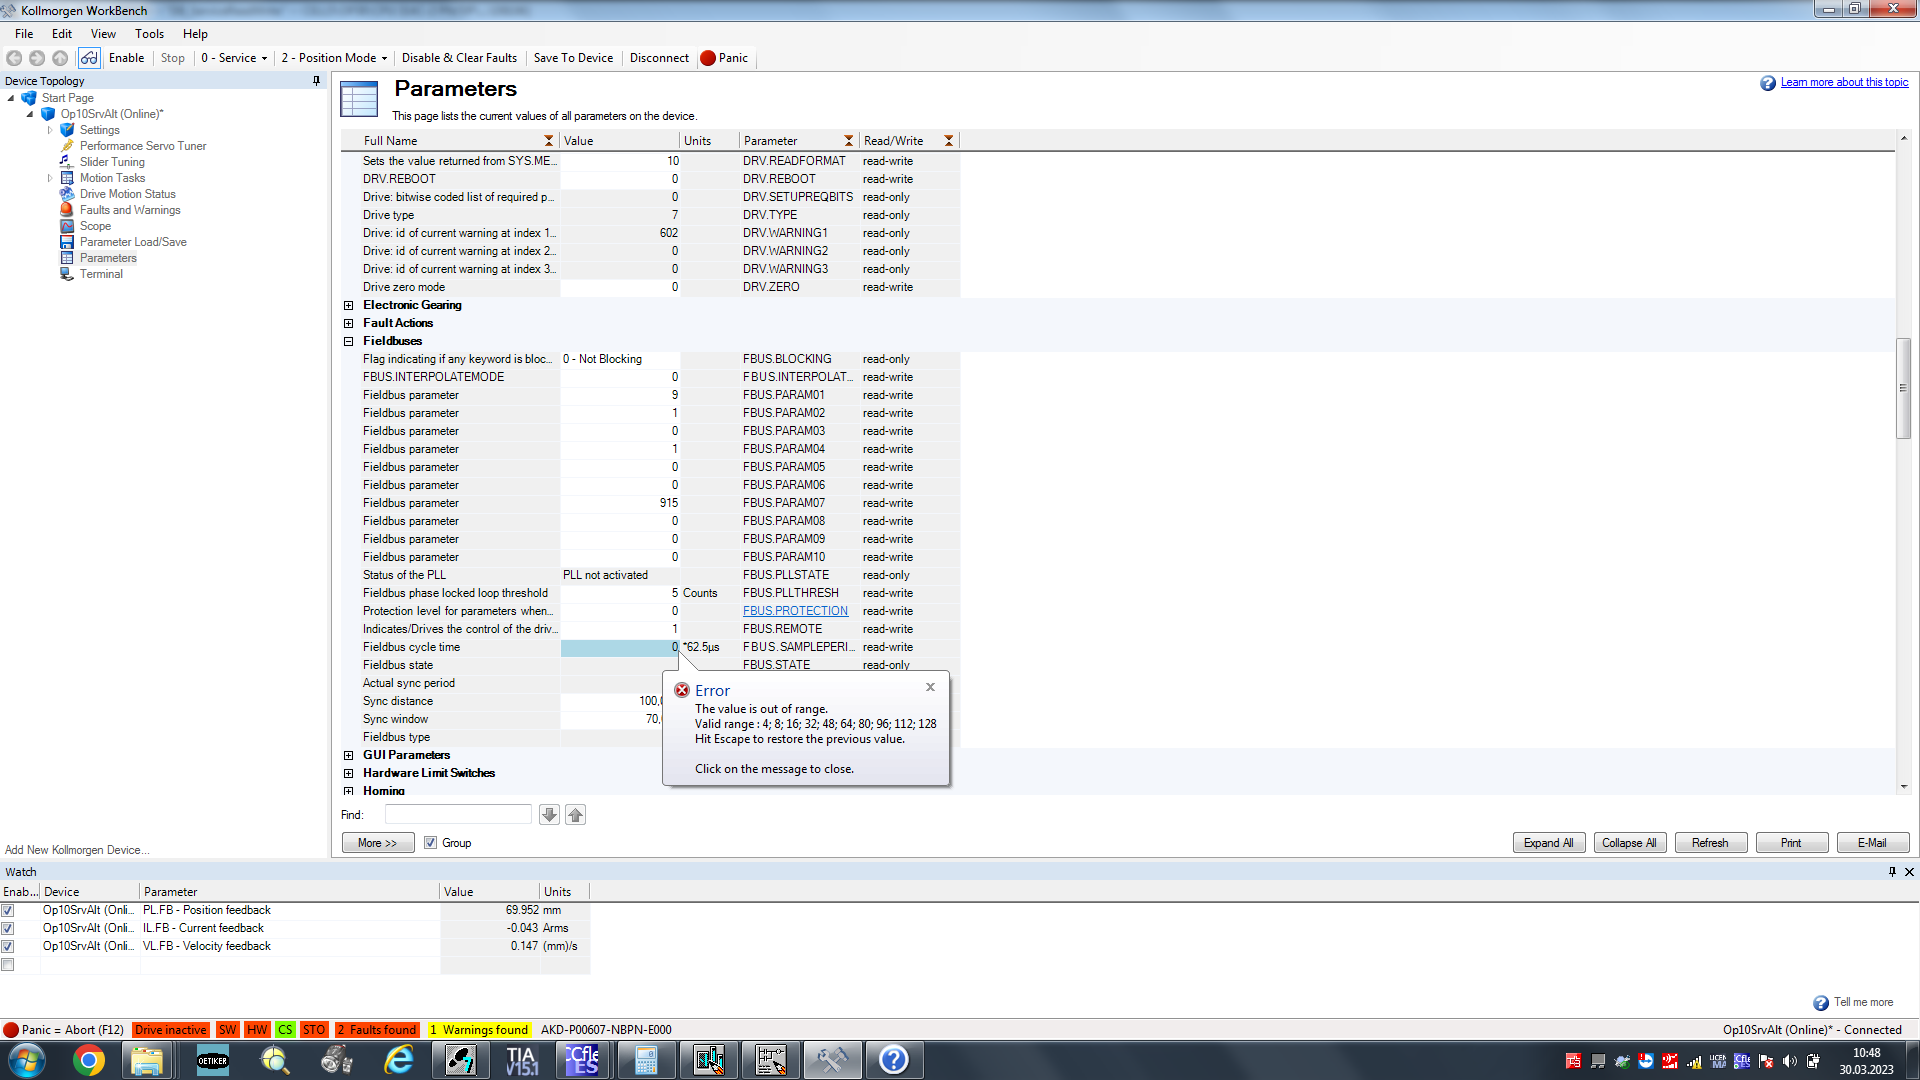Click the Find next down-arrow icon

[549, 815]
